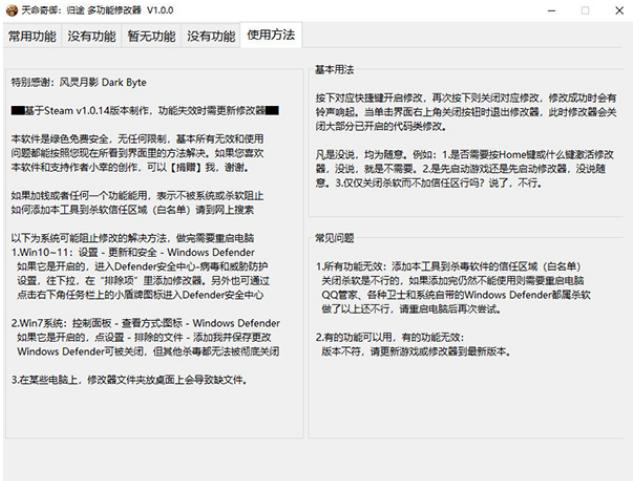
Task: Click line 3.在某些电脑上，修改器文件夹放桌面
Action: click(x=129, y=380)
